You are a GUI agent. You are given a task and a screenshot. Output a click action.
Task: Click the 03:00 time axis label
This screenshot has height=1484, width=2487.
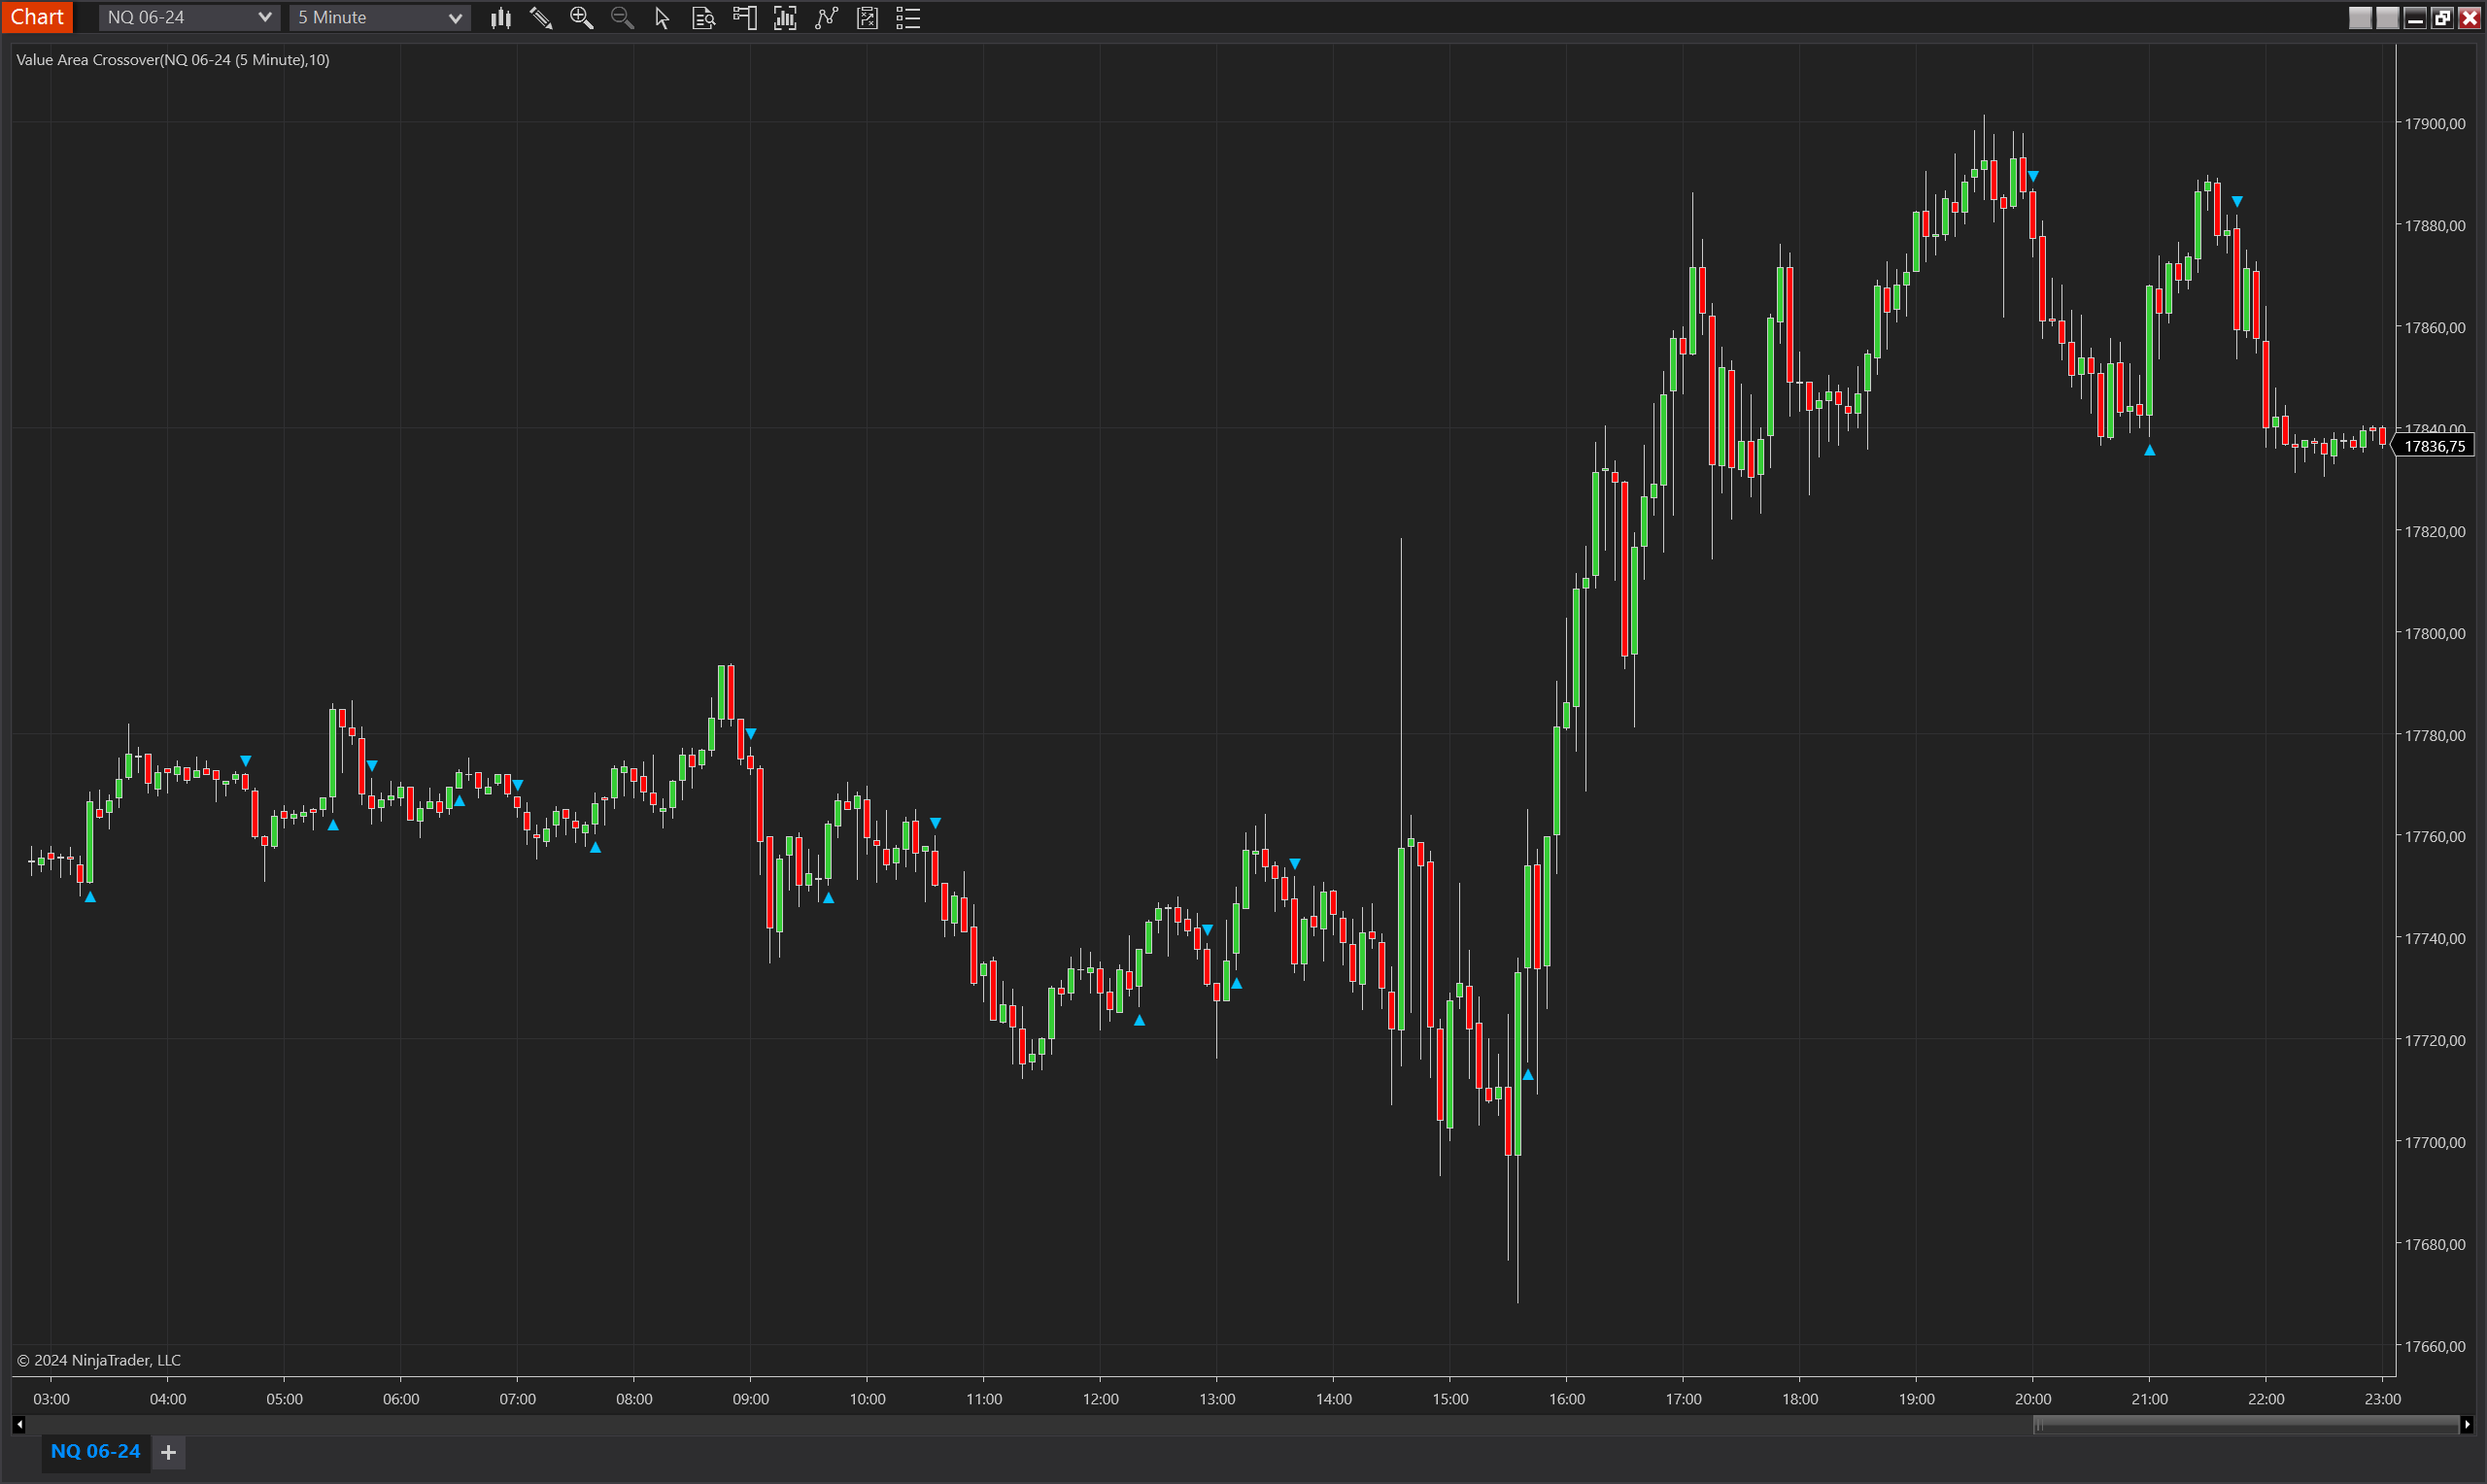coord(51,1399)
